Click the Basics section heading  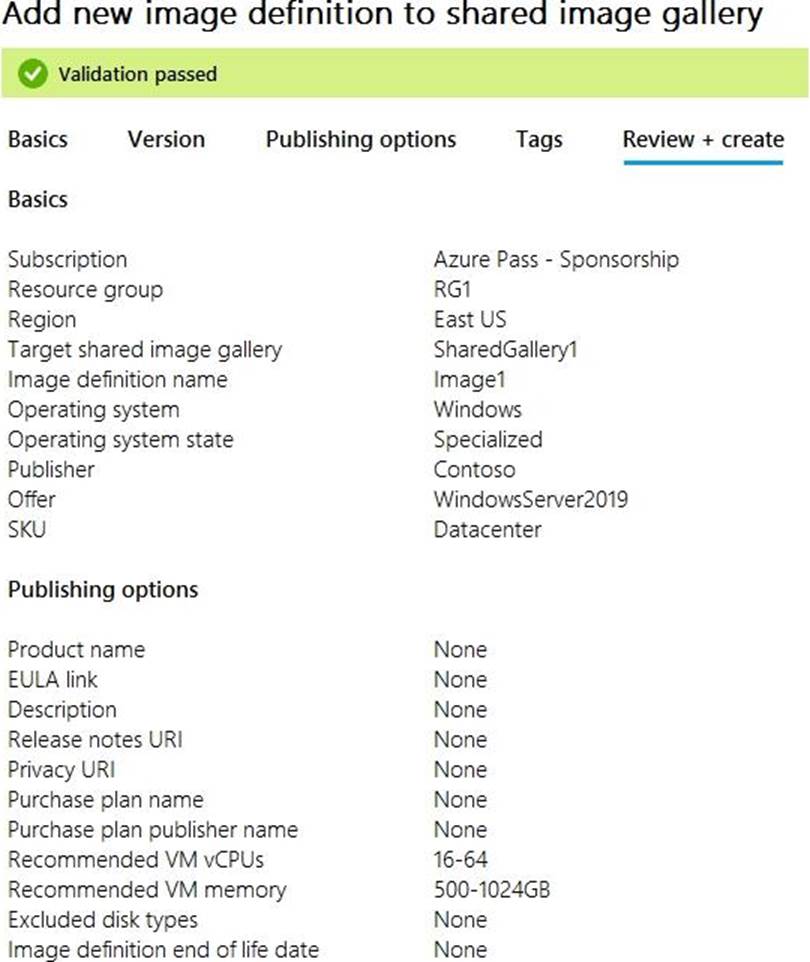coord(38,200)
